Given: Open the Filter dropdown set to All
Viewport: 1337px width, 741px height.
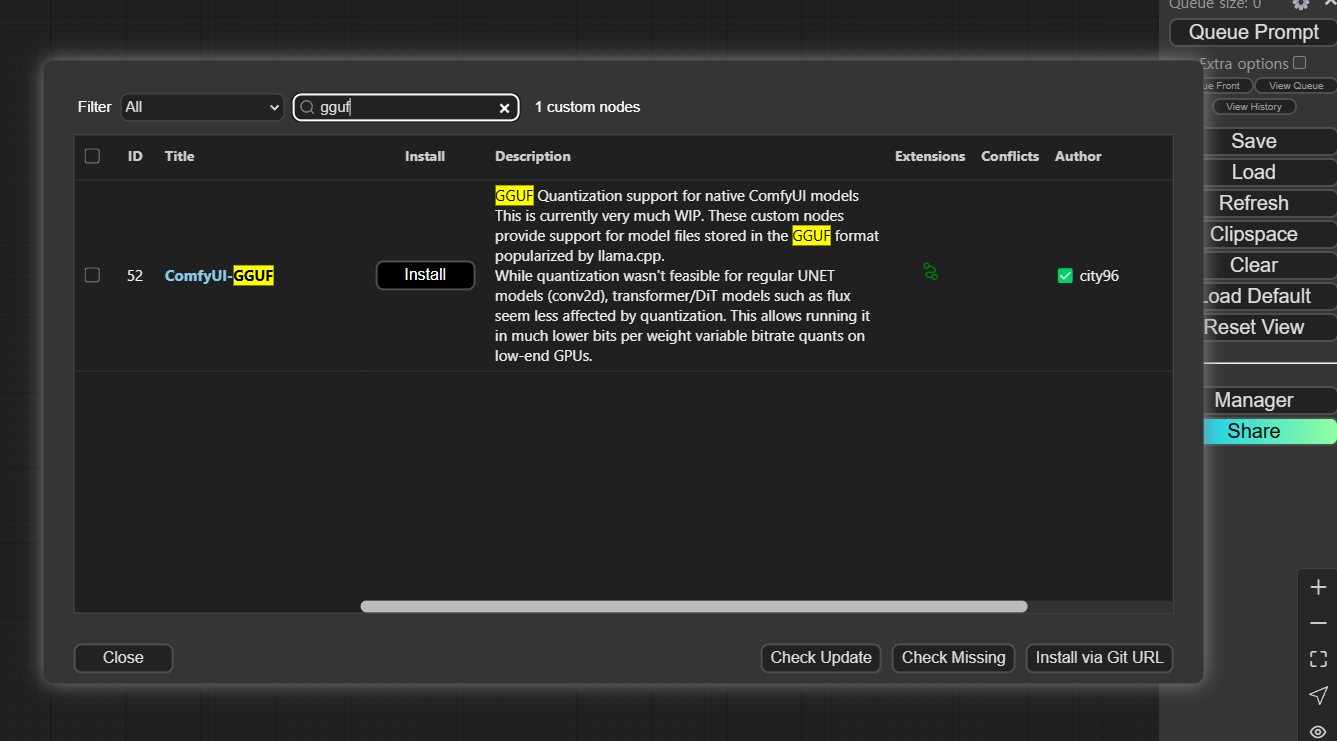Looking at the screenshot, I should (x=202, y=107).
